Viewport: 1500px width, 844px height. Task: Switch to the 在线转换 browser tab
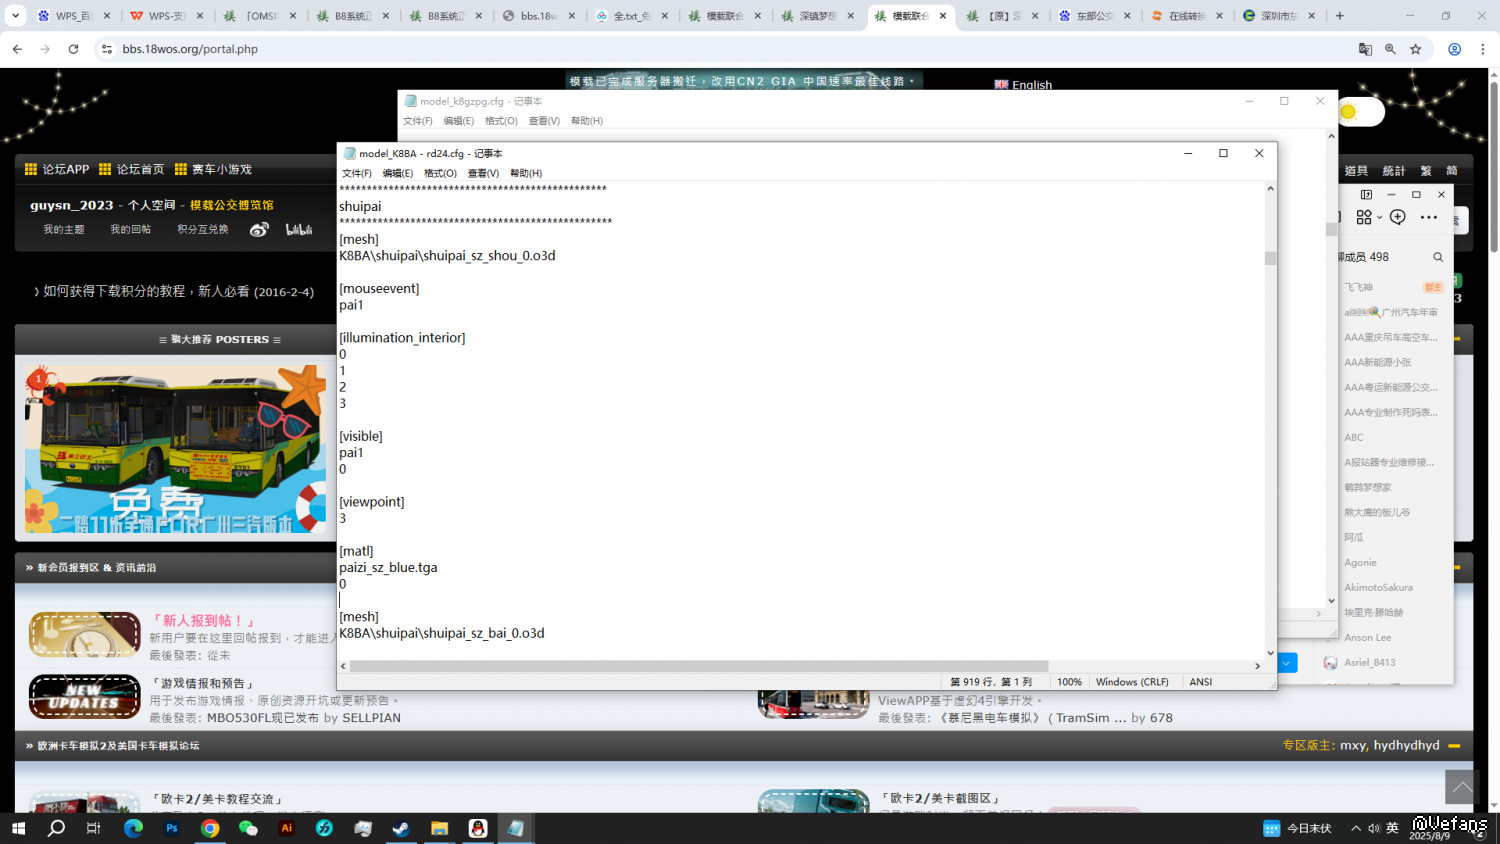(1187, 16)
